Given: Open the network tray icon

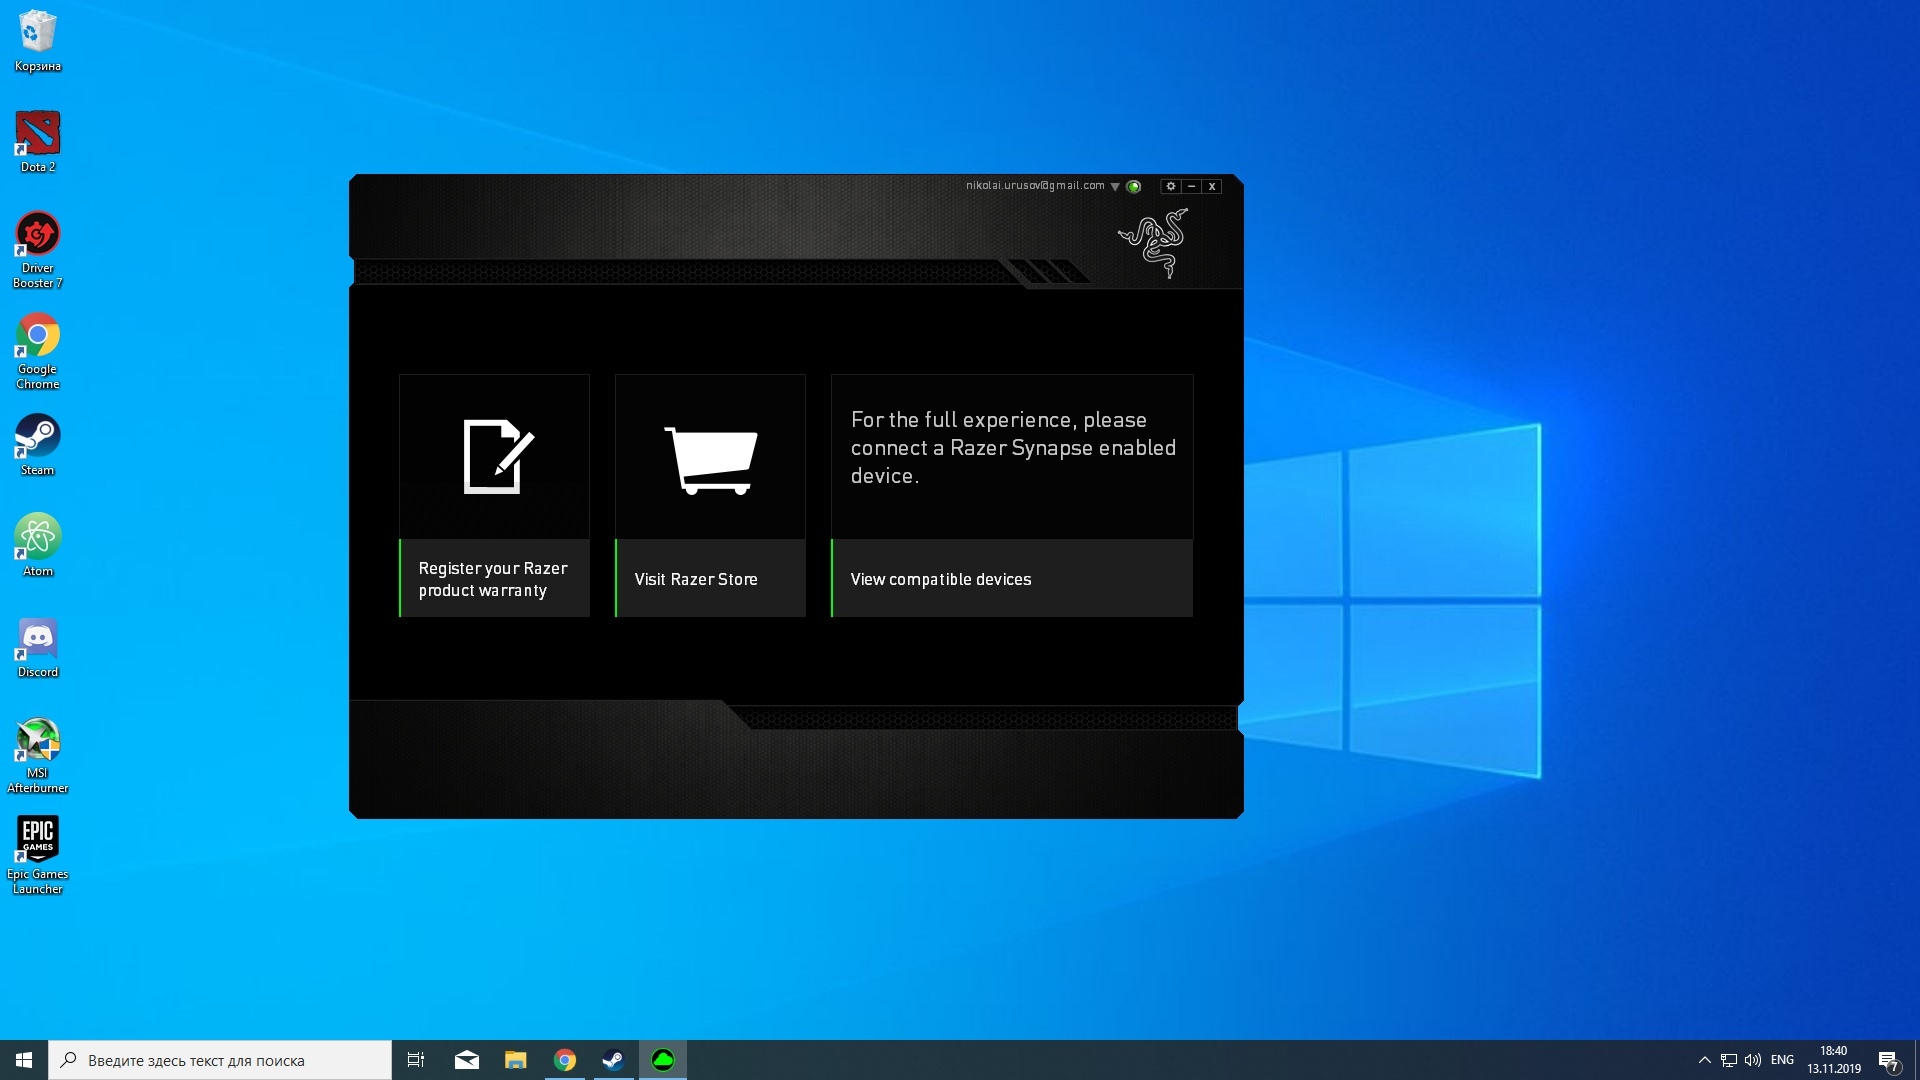Looking at the screenshot, I should [x=1729, y=1060].
